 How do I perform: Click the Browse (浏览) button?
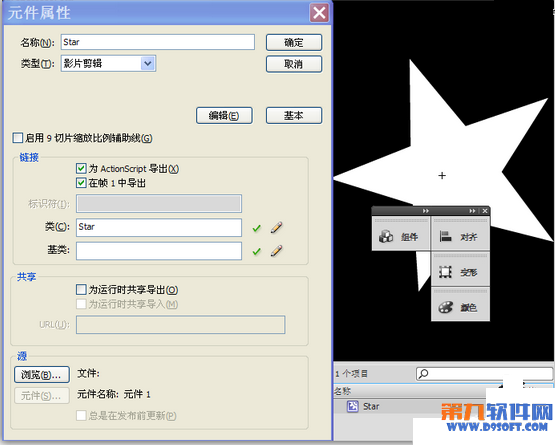point(42,375)
